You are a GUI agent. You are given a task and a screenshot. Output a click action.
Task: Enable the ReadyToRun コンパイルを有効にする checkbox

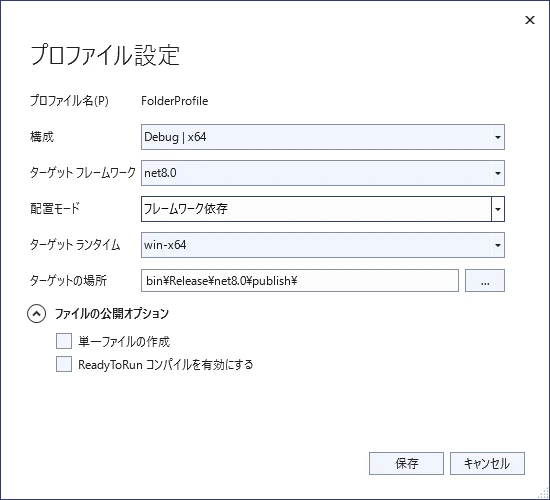click(x=64, y=364)
